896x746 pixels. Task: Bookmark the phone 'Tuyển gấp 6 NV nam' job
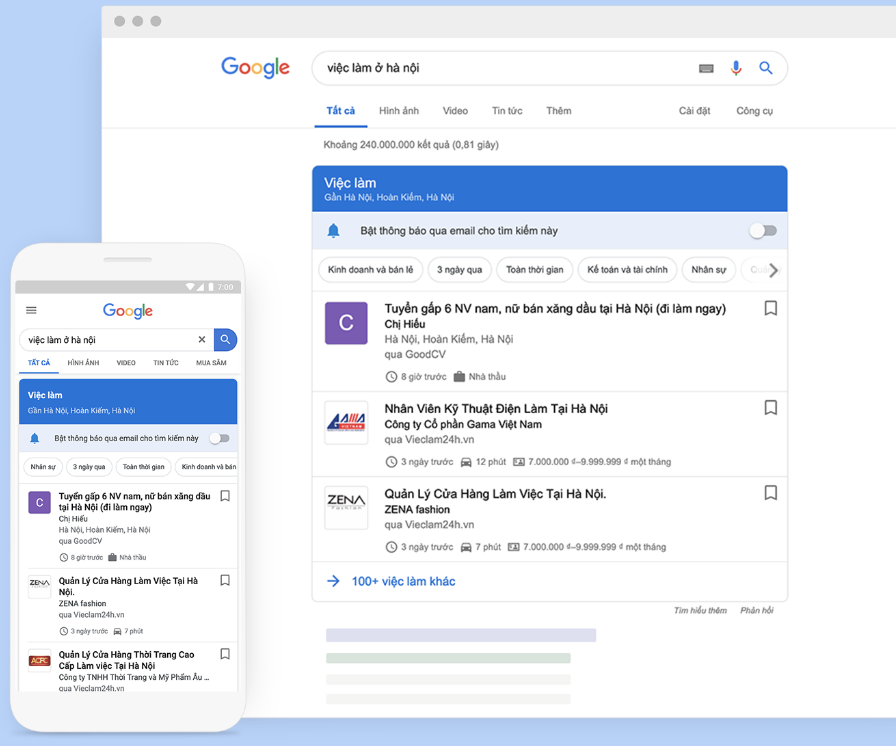(x=225, y=496)
